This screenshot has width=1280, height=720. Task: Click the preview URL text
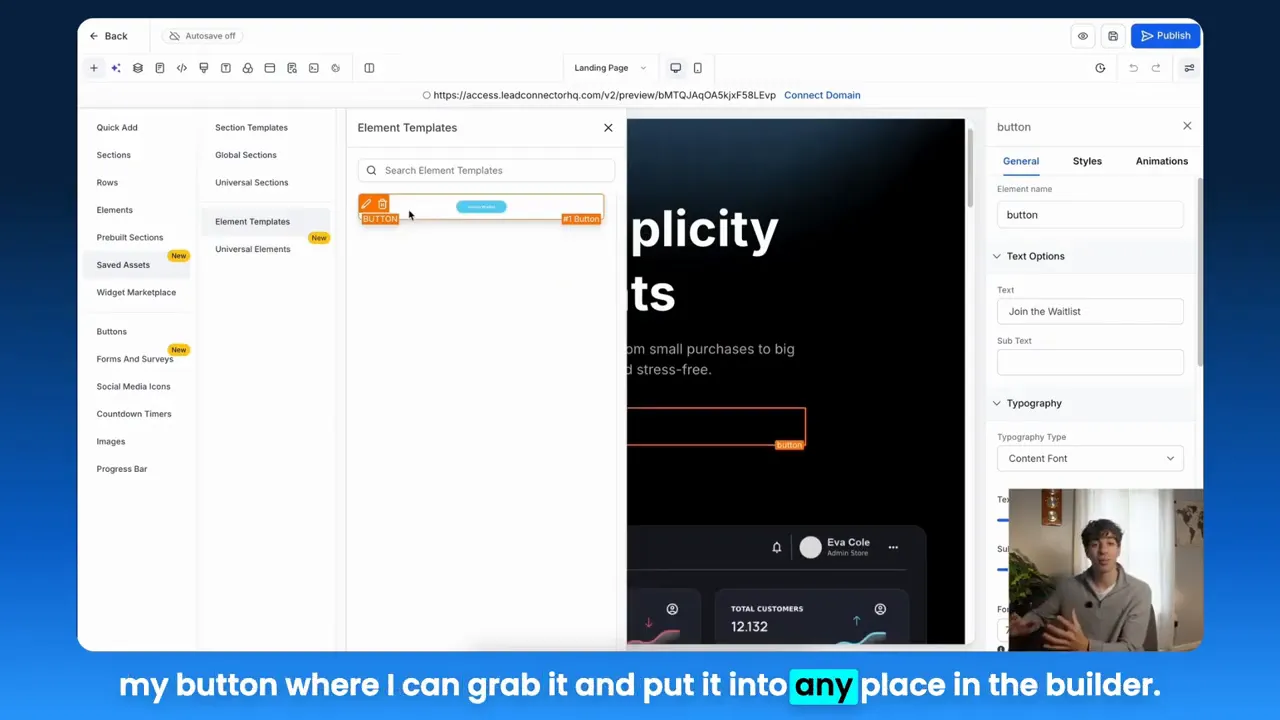(x=604, y=95)
